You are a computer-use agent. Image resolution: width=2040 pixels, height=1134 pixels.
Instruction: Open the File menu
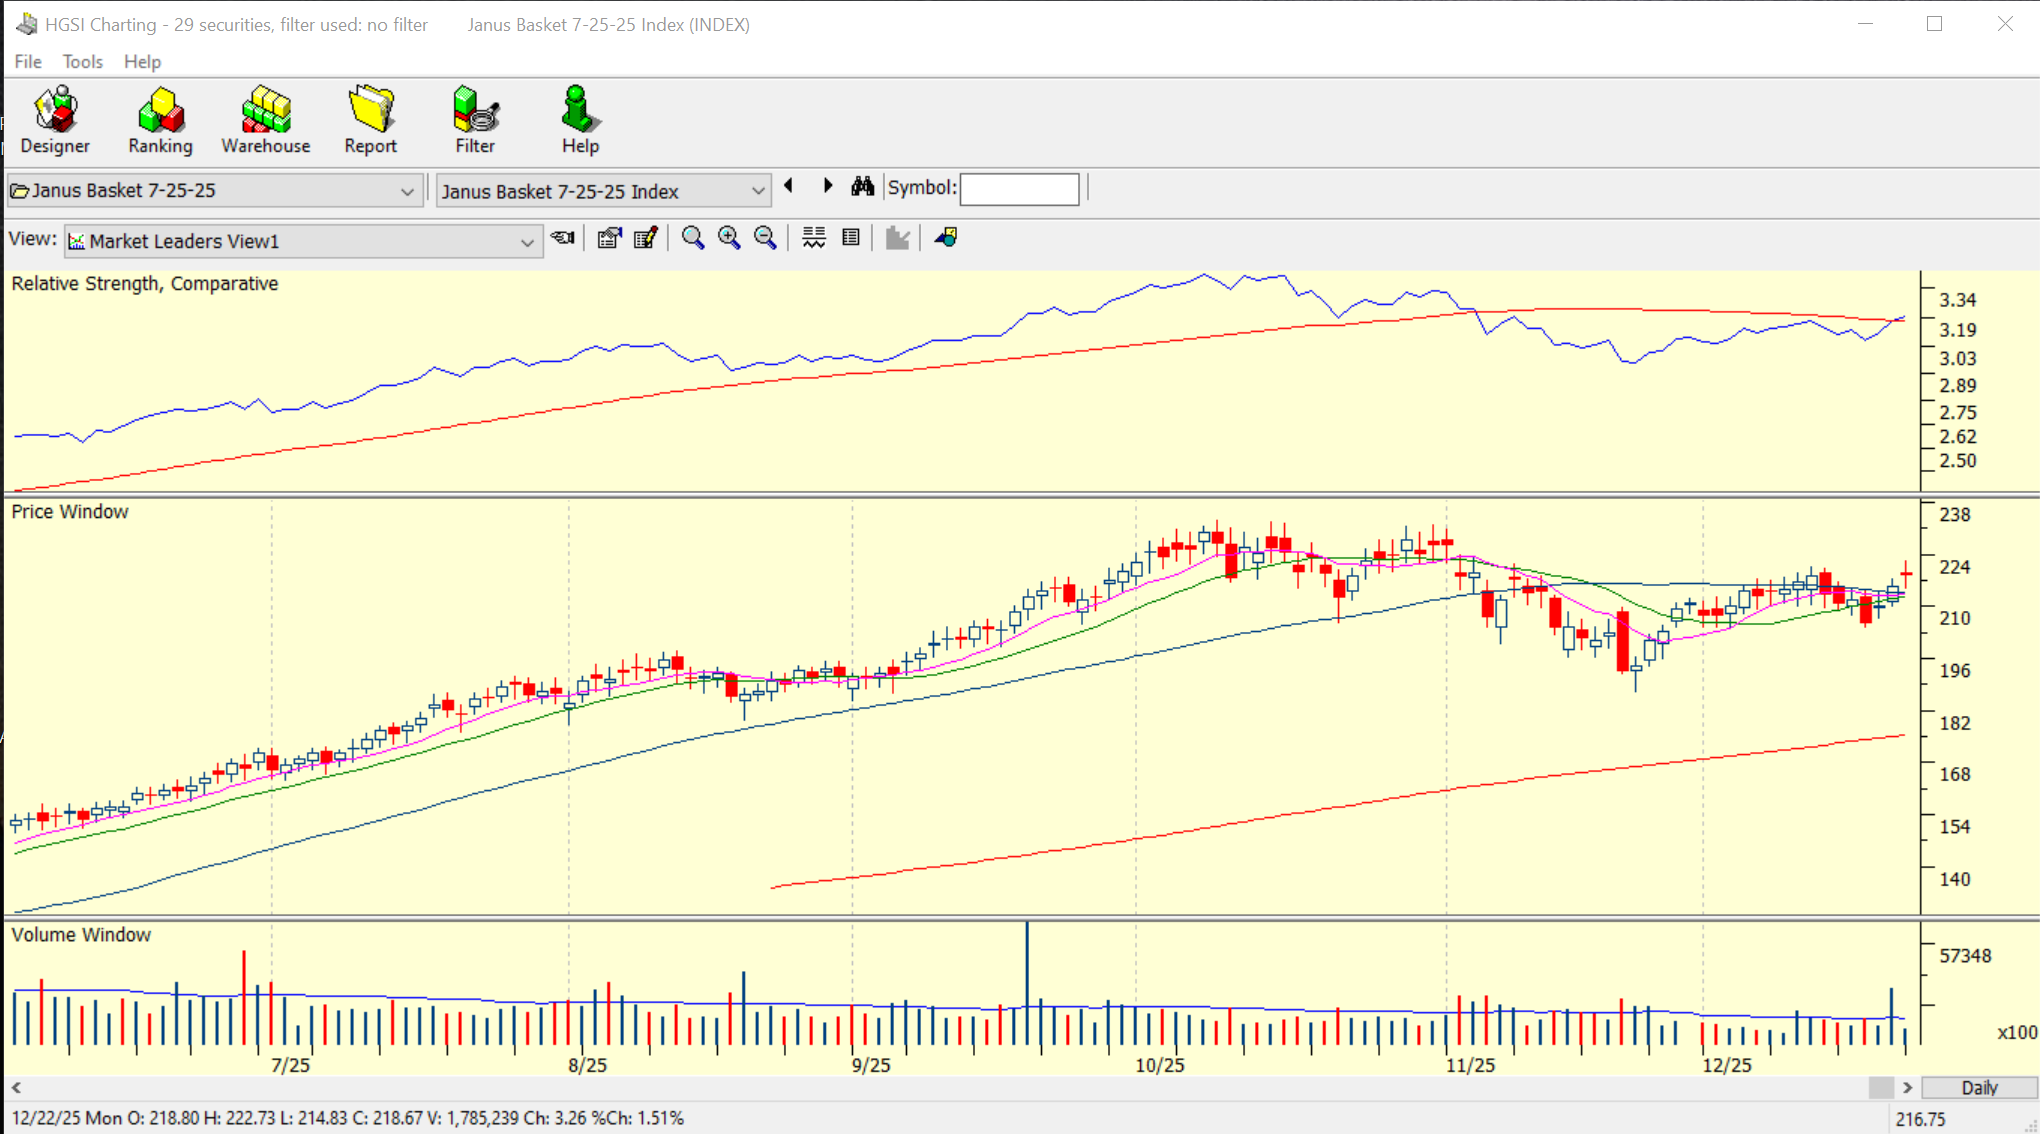click(x=28, y=62)
